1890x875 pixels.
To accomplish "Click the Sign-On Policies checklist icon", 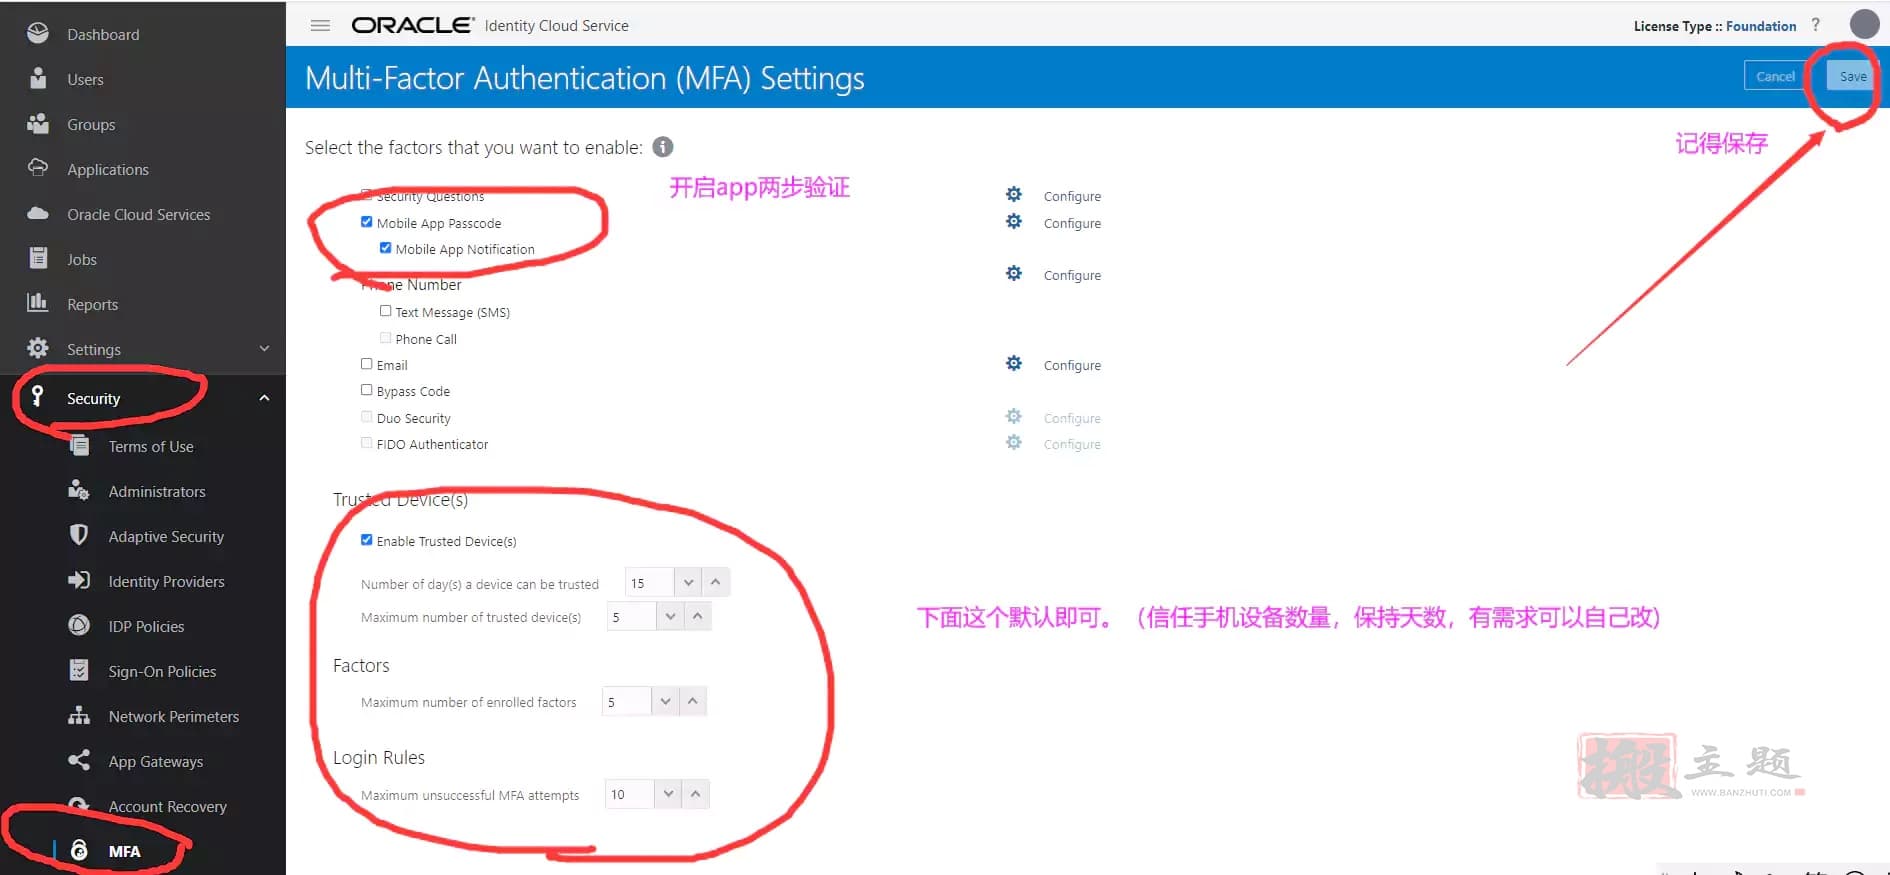I will coord(79,670).
